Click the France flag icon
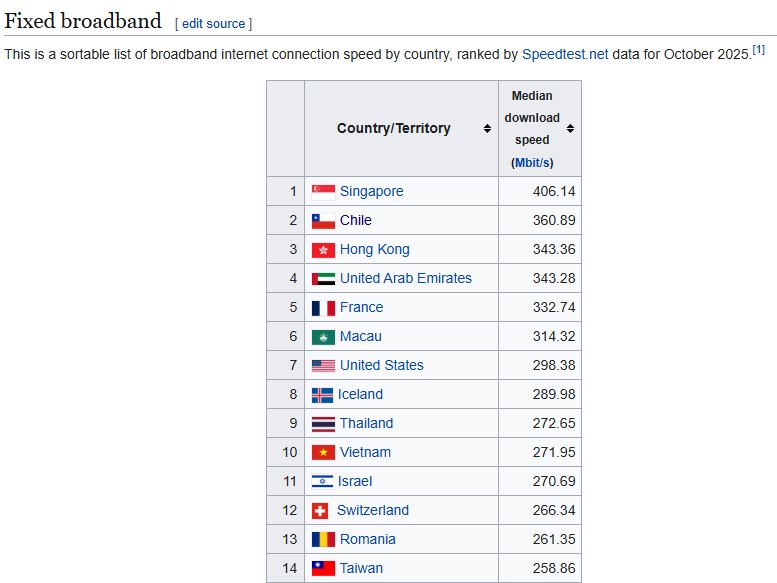Viewport: 777px width, 583px height. click(x=323, y=308)
